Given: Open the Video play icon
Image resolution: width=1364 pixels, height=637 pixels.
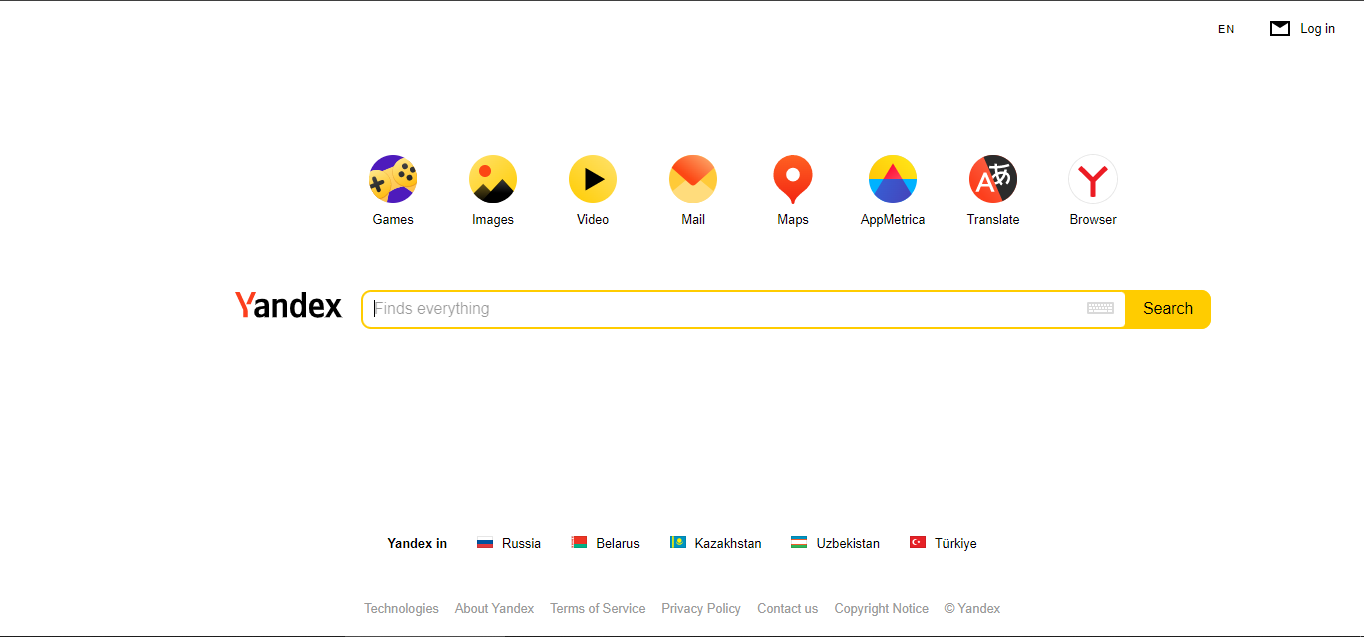Looking at the screenshot, I should point(593,179).
